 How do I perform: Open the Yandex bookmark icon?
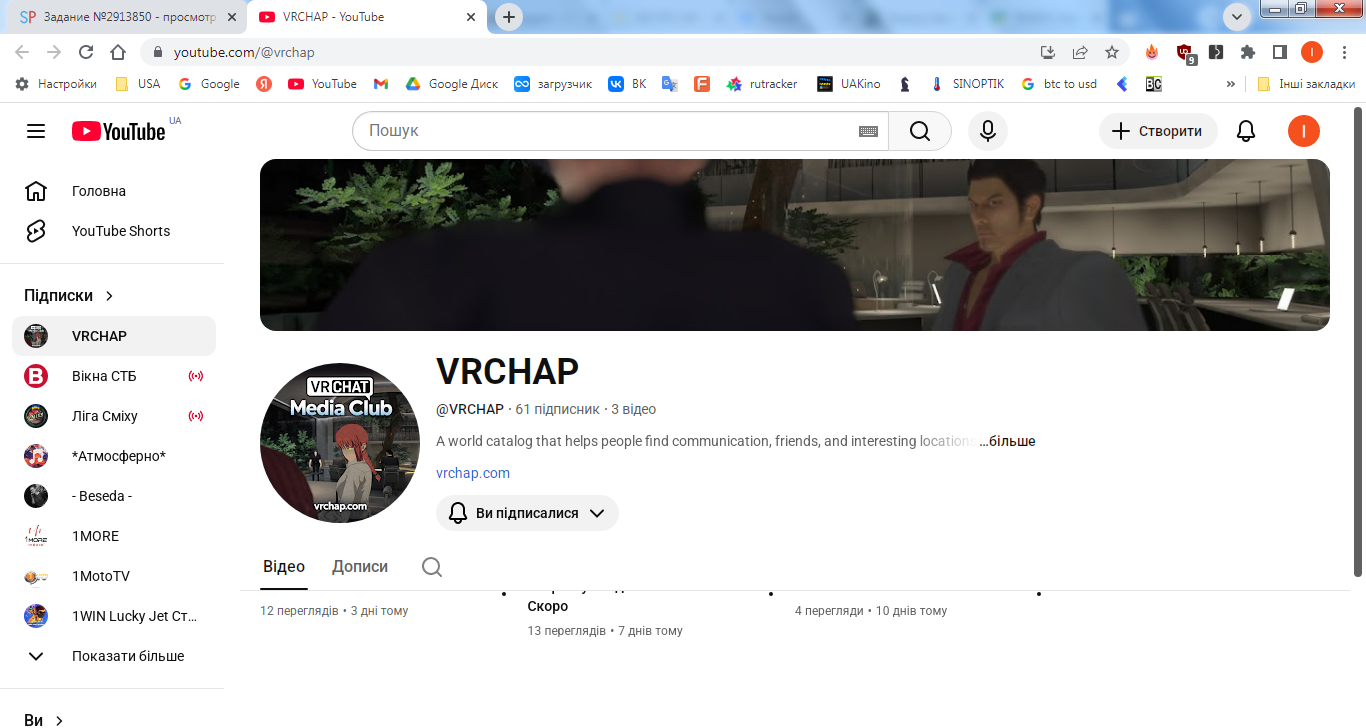(x=264, y=84)
